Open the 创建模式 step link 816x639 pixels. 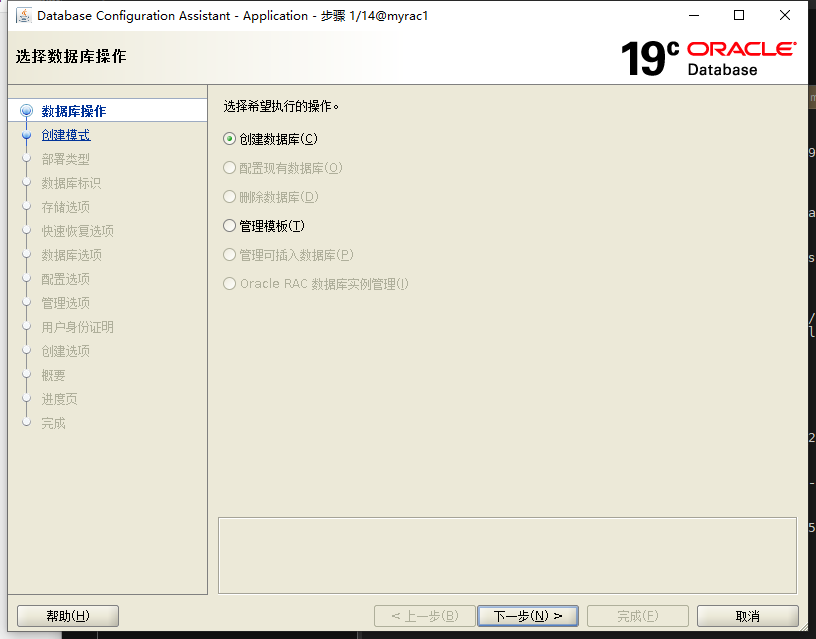click(66, 135)
